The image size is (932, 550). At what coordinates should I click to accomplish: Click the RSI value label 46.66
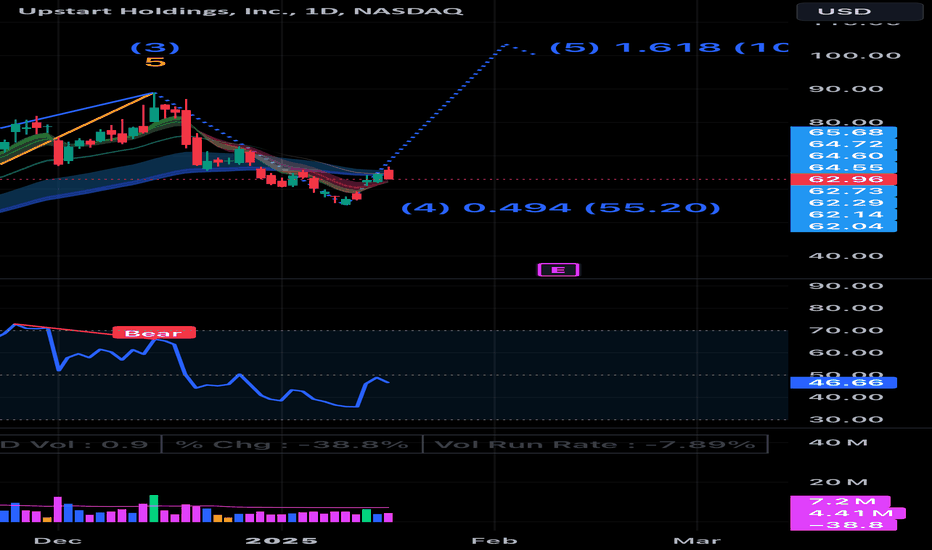(843, 382)
